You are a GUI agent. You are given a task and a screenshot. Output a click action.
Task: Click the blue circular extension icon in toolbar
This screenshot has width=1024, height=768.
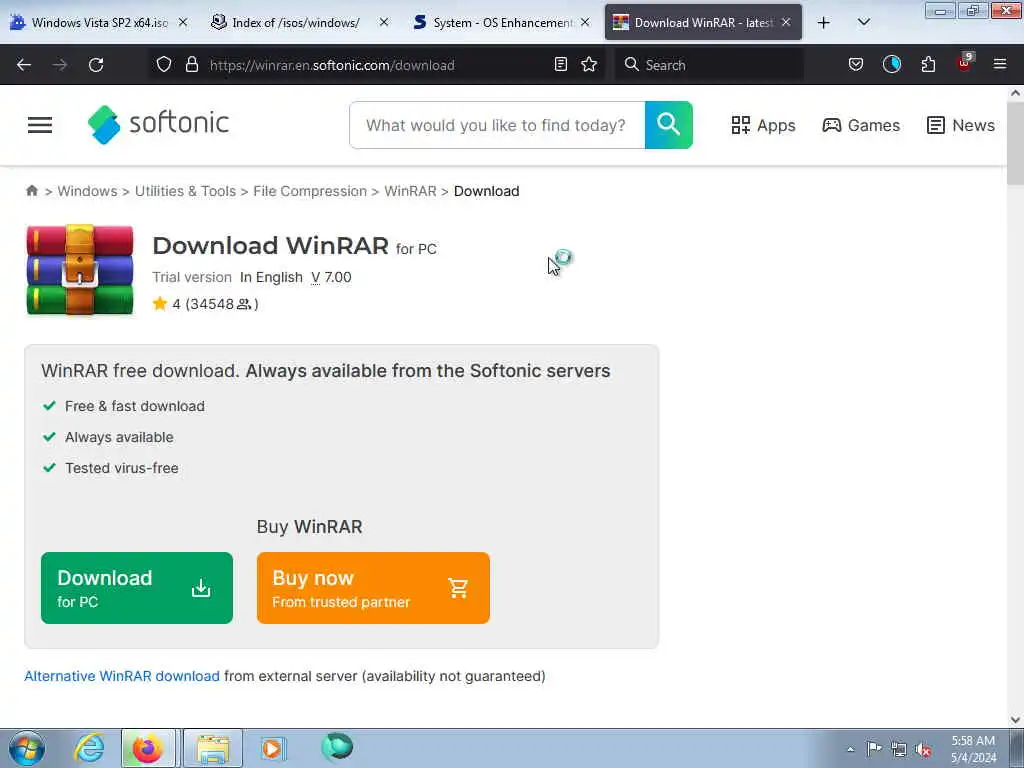pos(891,65)
